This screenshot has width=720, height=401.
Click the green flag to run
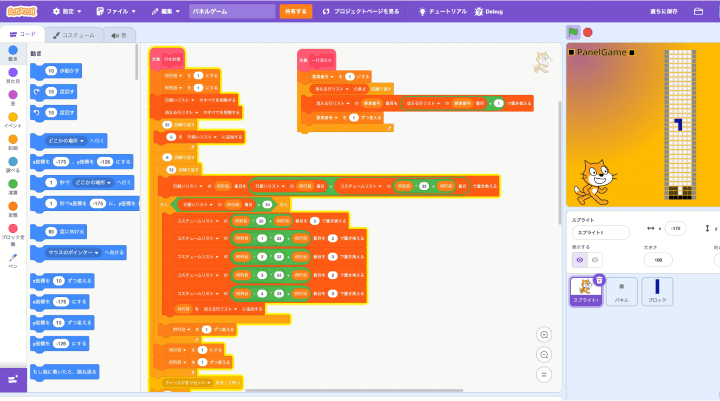pyautogui.click(x=573, y=32)
